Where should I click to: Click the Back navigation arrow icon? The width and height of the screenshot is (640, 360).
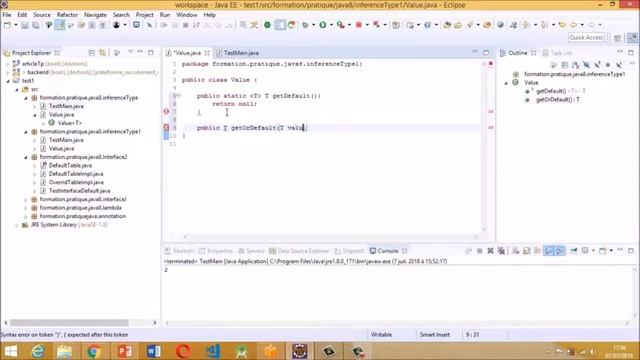[573, 25]
